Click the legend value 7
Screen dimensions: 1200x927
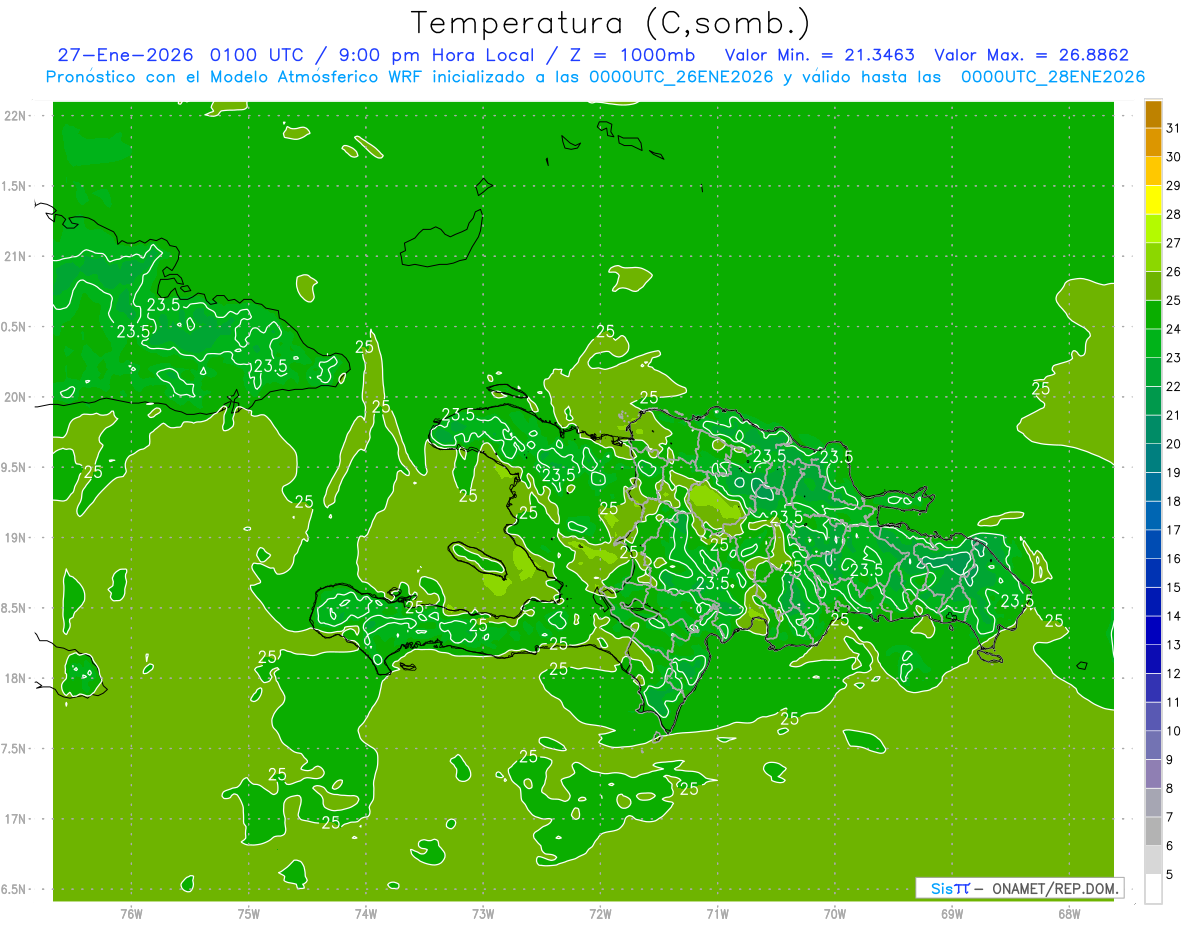click(1170, 817)
